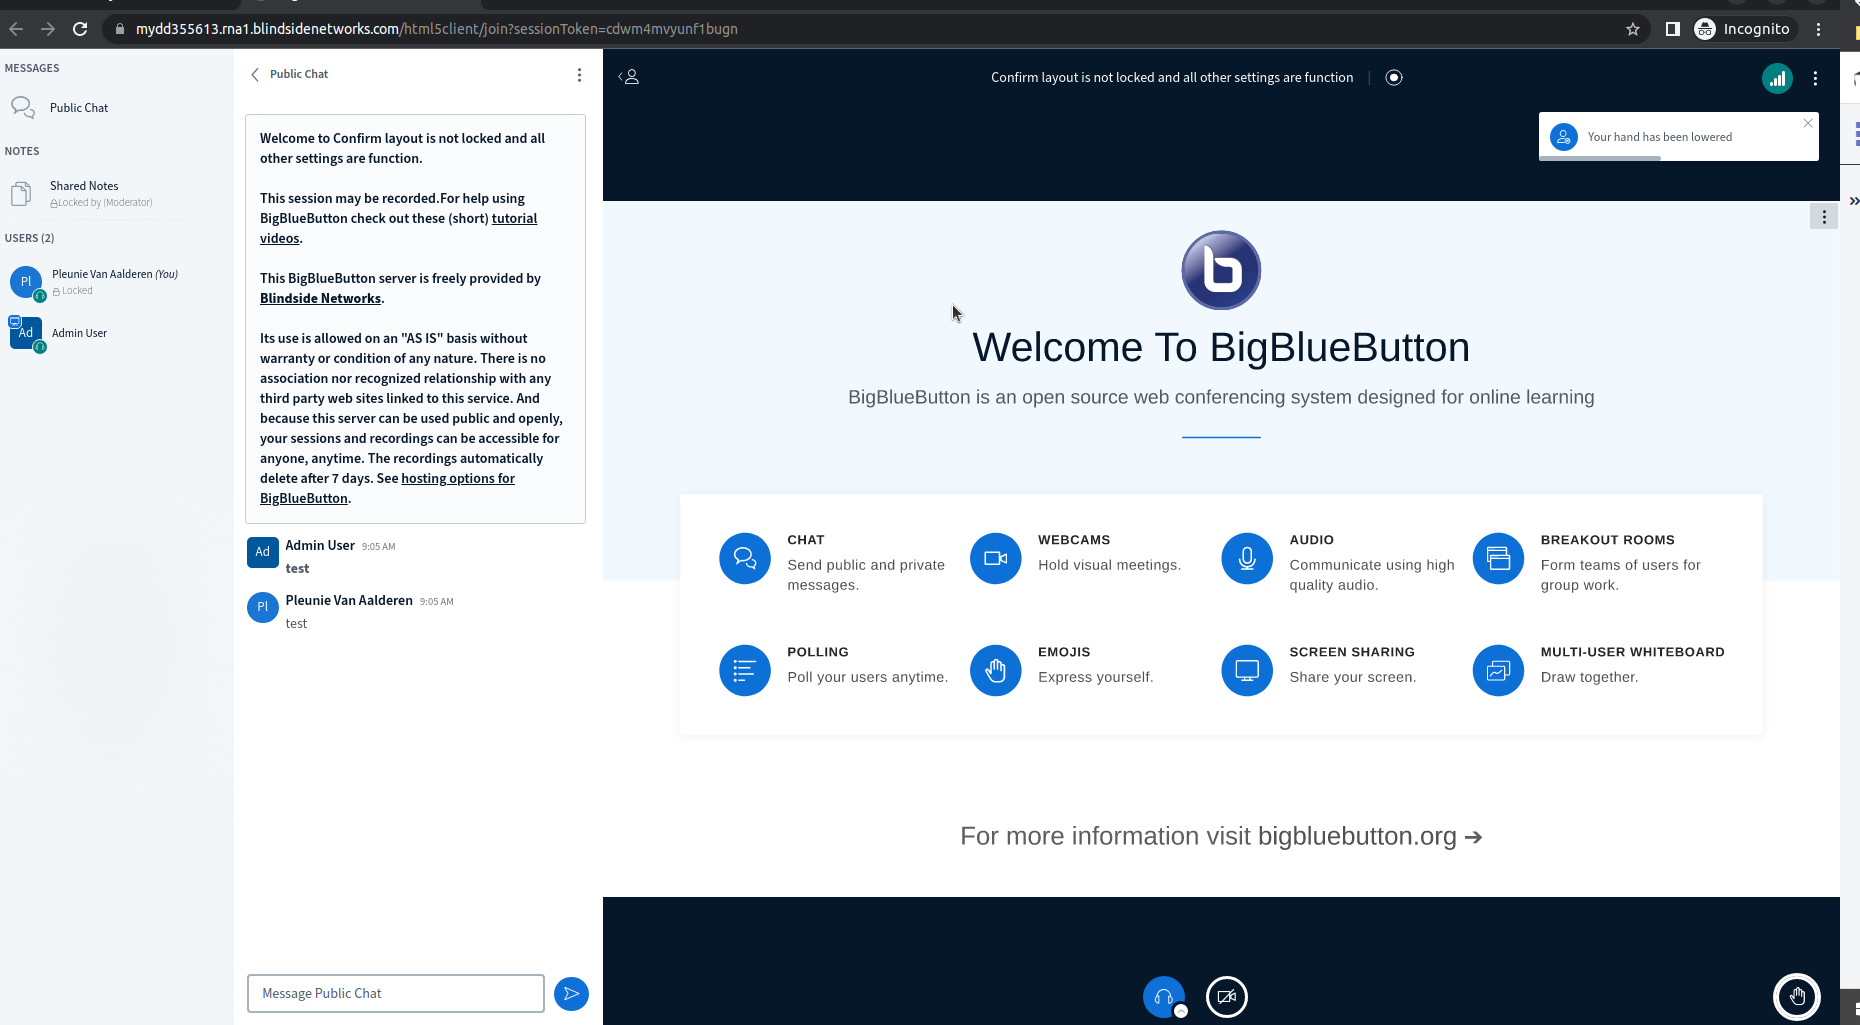
Task: Bookmark this page with the star
Action: [1633, 29]
